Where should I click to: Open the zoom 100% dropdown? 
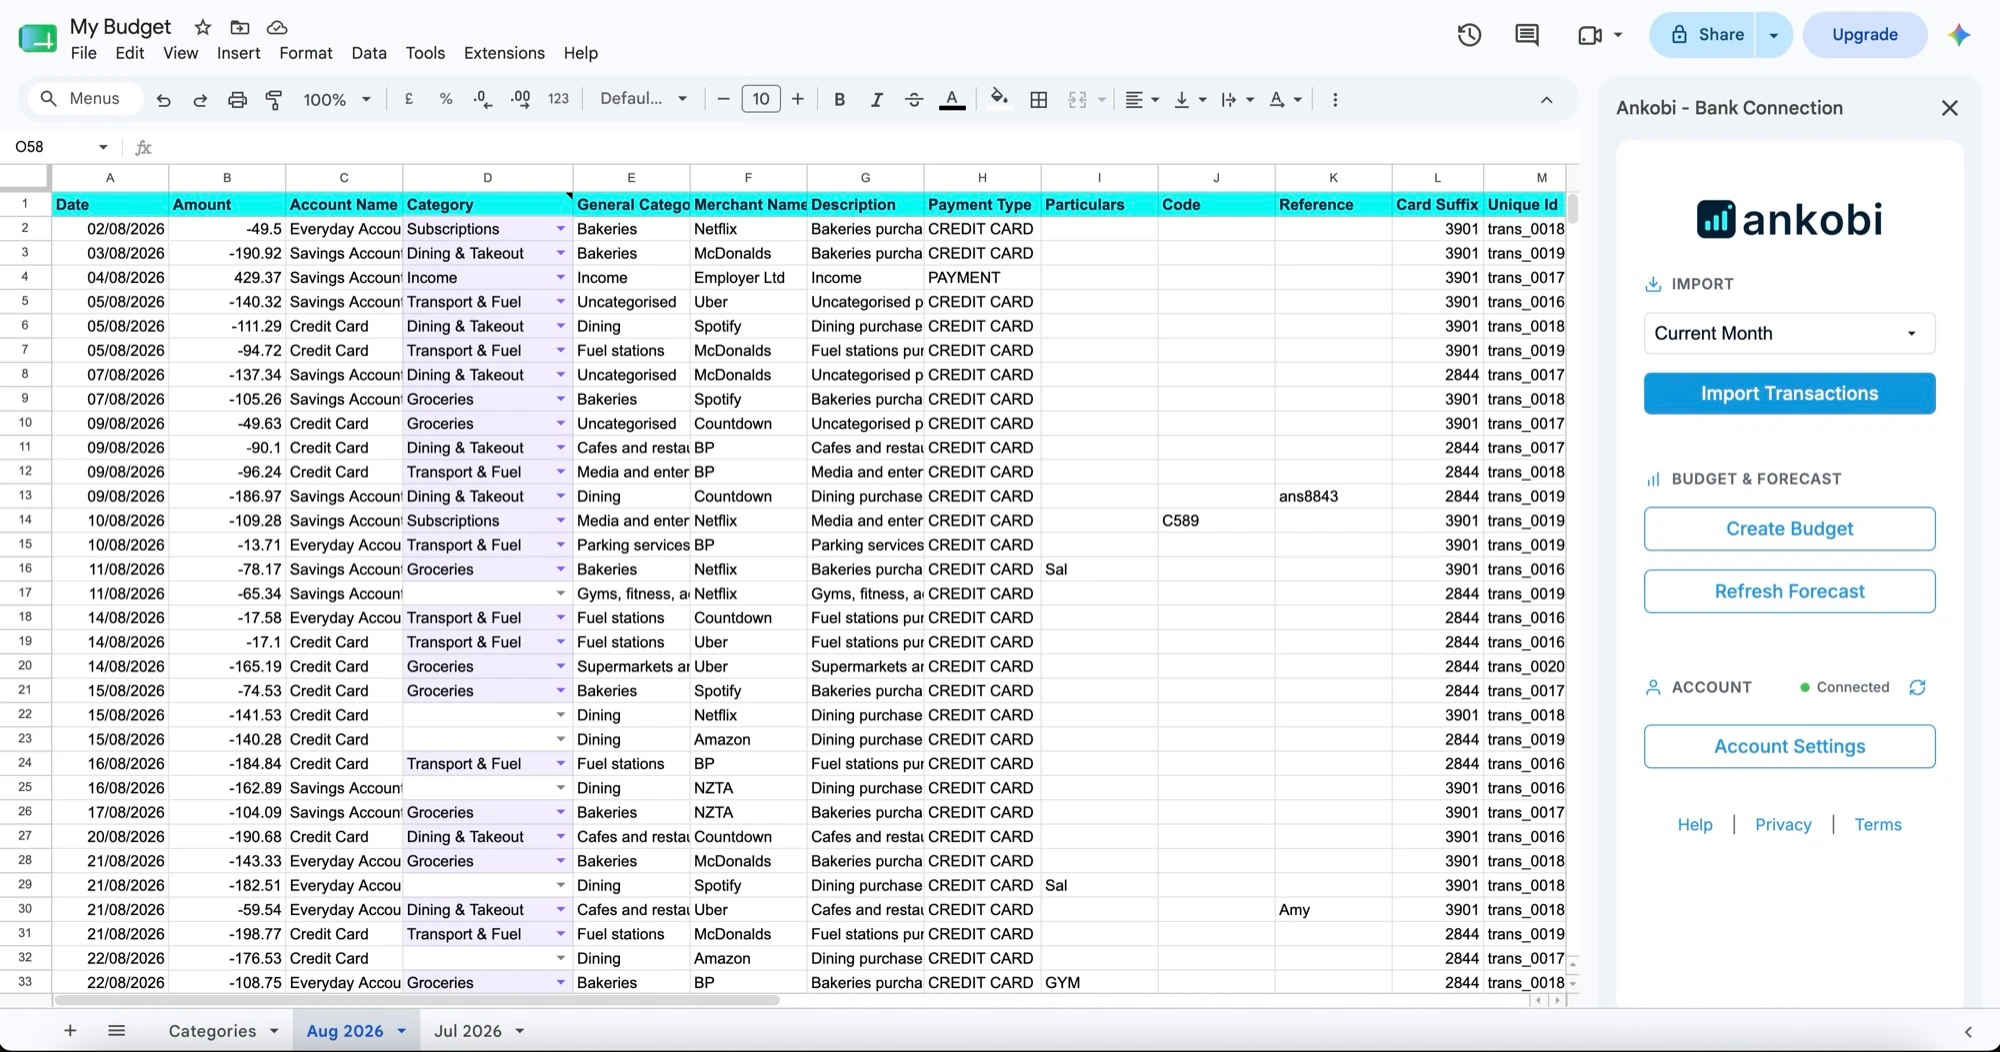click(x=337, y=100)
